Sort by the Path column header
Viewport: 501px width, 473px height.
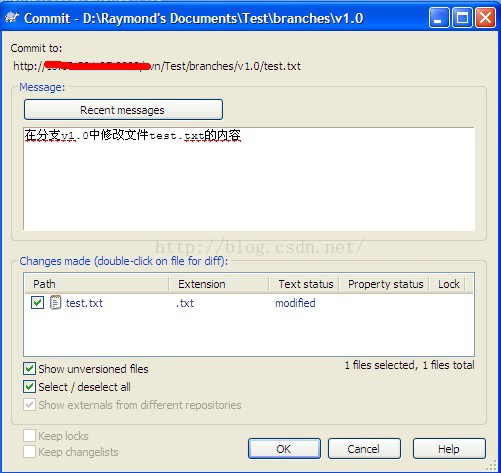point(97,284)
